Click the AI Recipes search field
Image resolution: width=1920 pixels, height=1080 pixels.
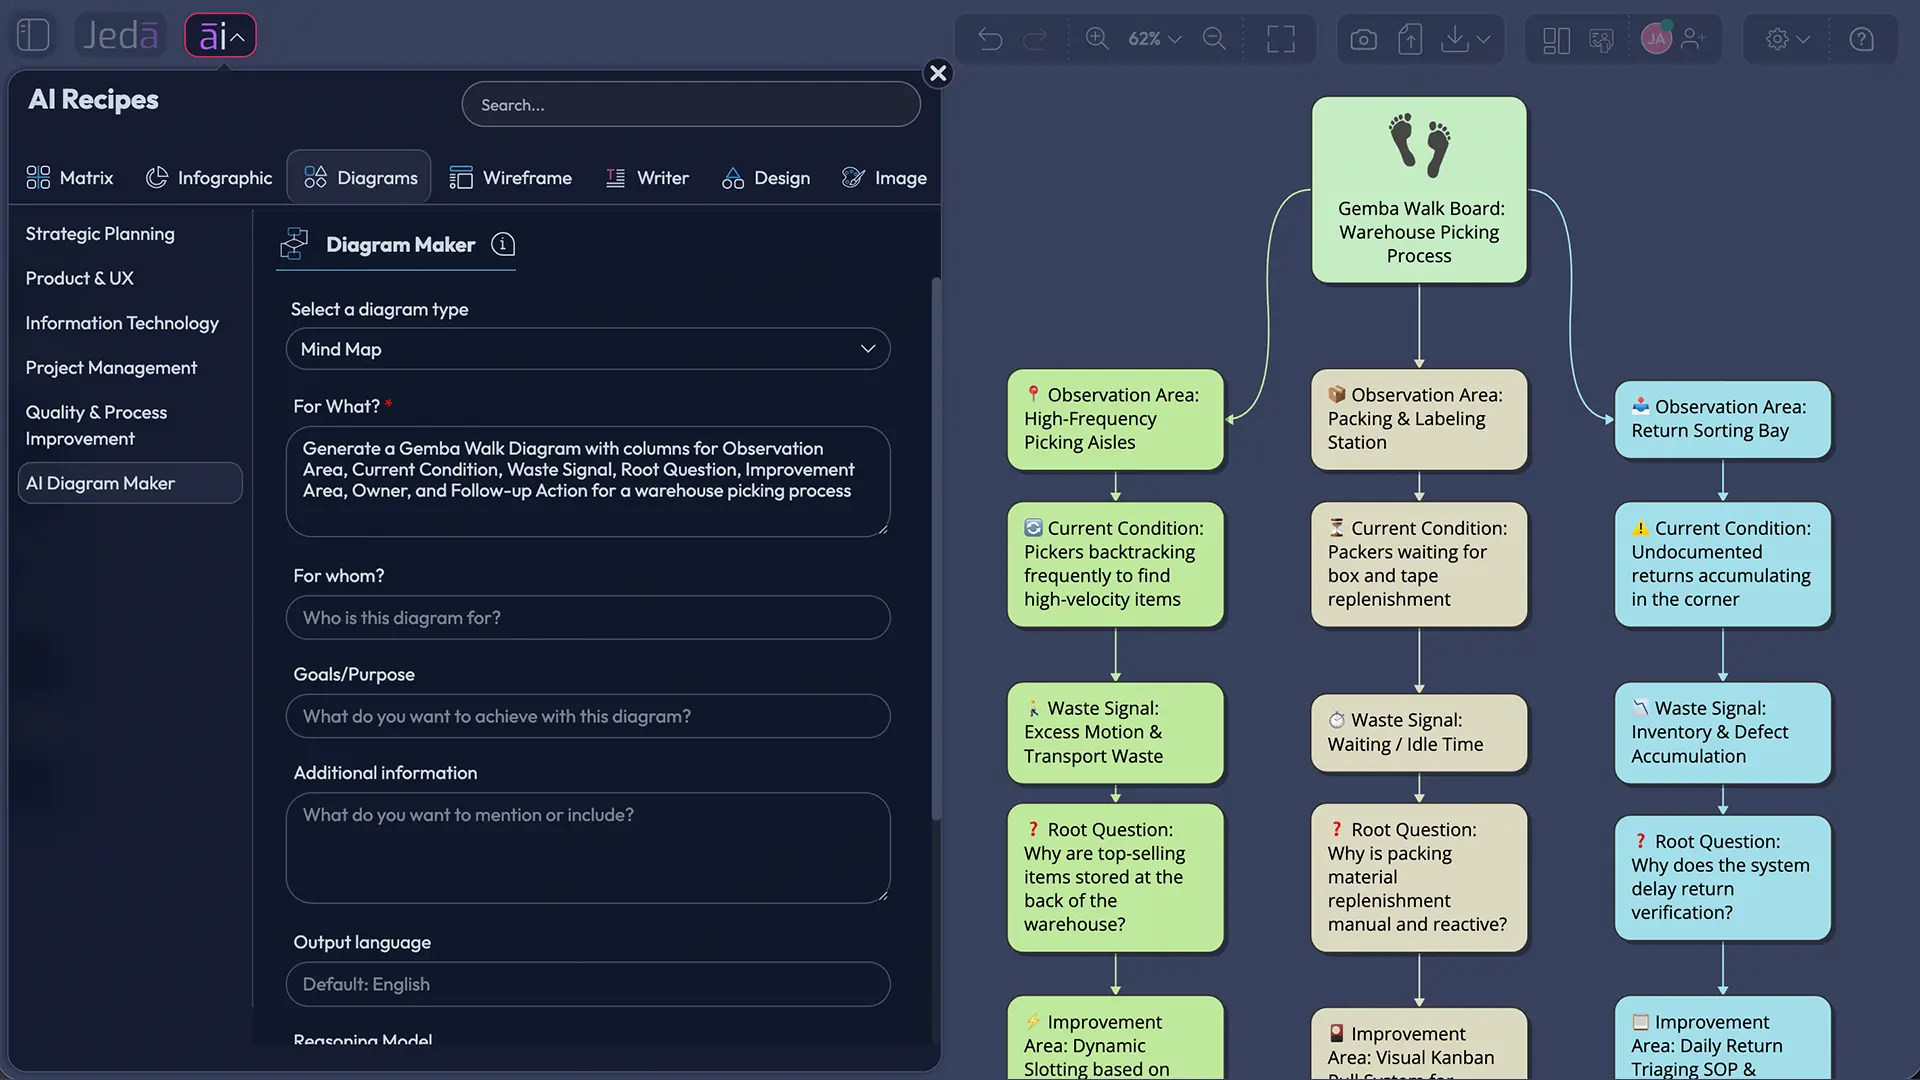(691, 104)
